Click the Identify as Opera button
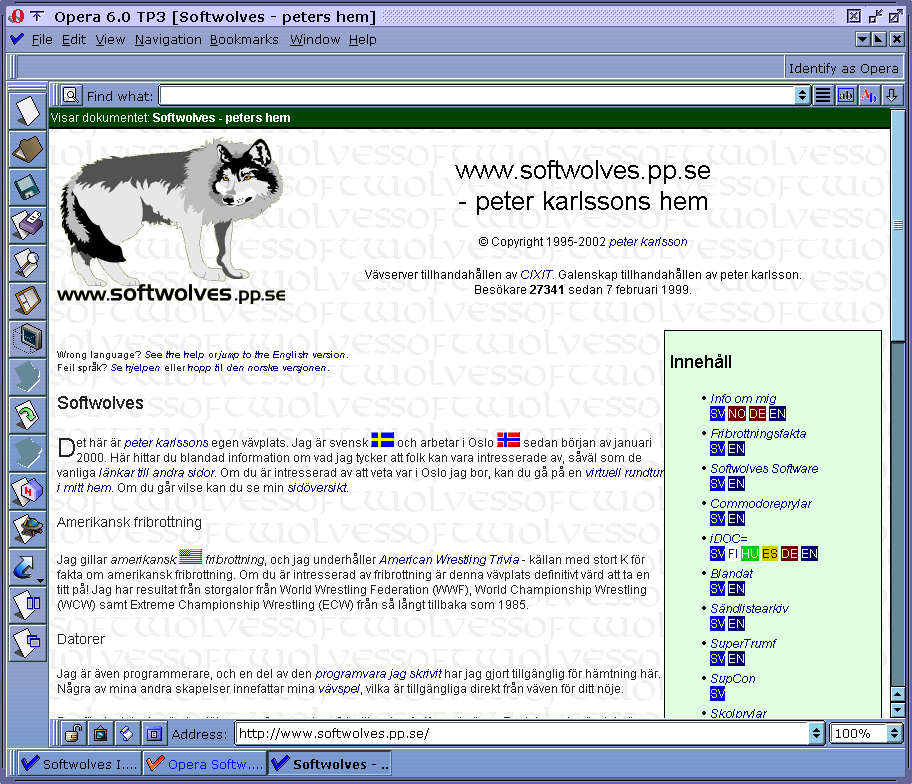912x784 pixels. tap(843, 68)
